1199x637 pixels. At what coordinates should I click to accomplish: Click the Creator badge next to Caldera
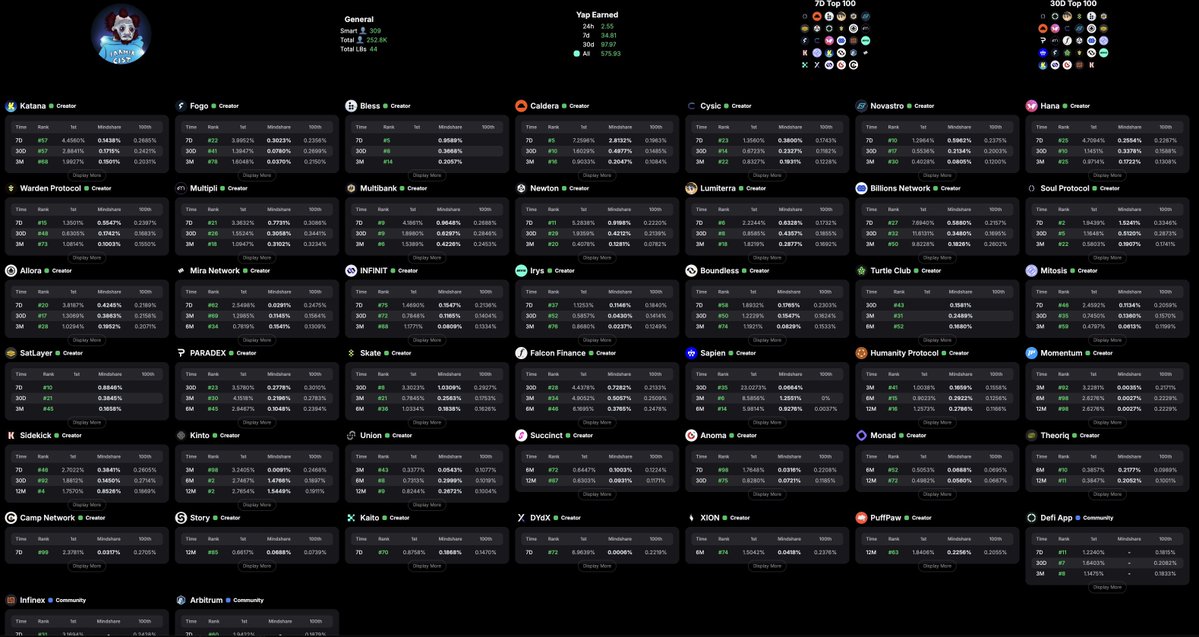click(576, 106)
